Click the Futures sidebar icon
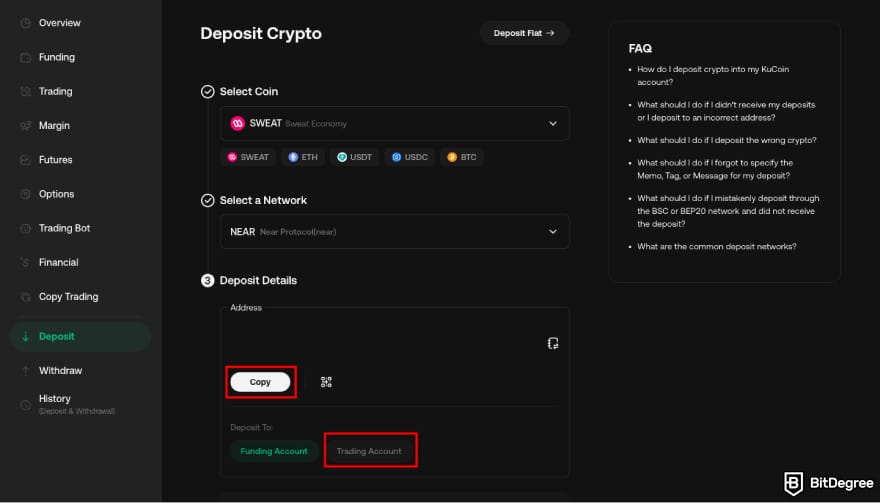The image size is (880, 503). pos(26,160)
